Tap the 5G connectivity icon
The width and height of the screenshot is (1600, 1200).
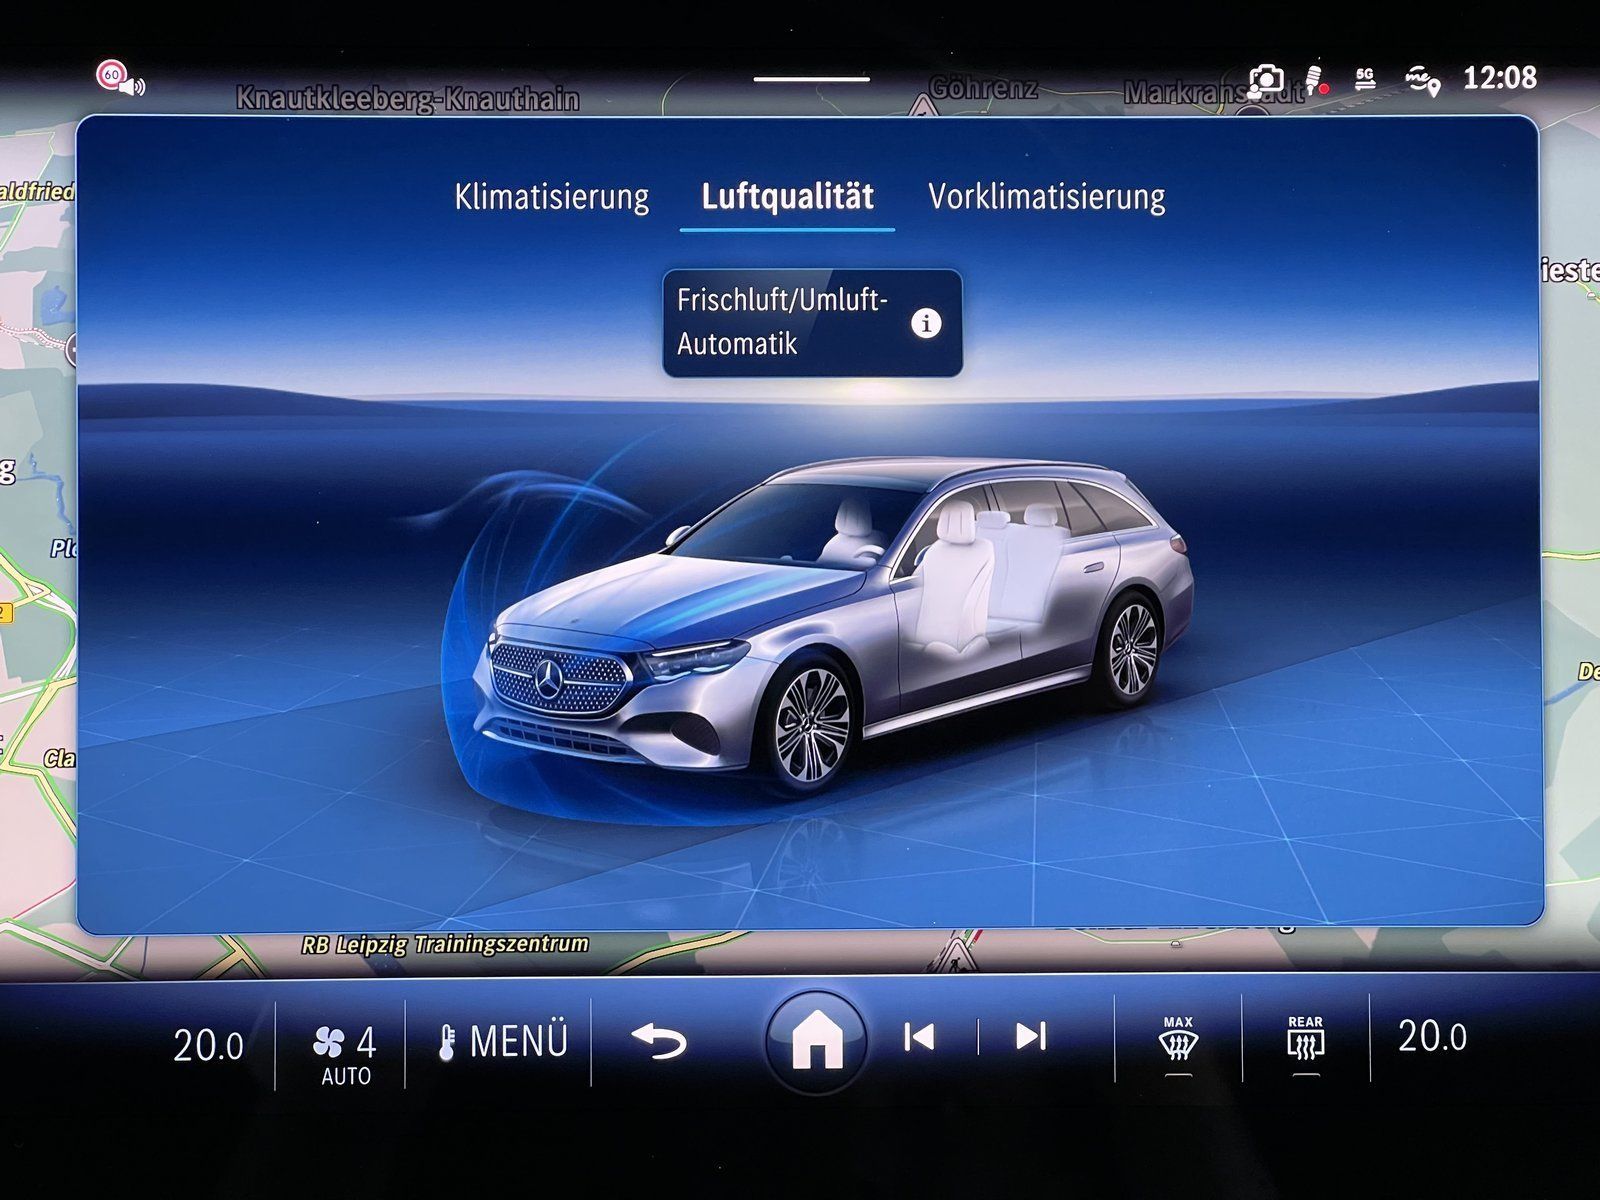click(1365, 78)
